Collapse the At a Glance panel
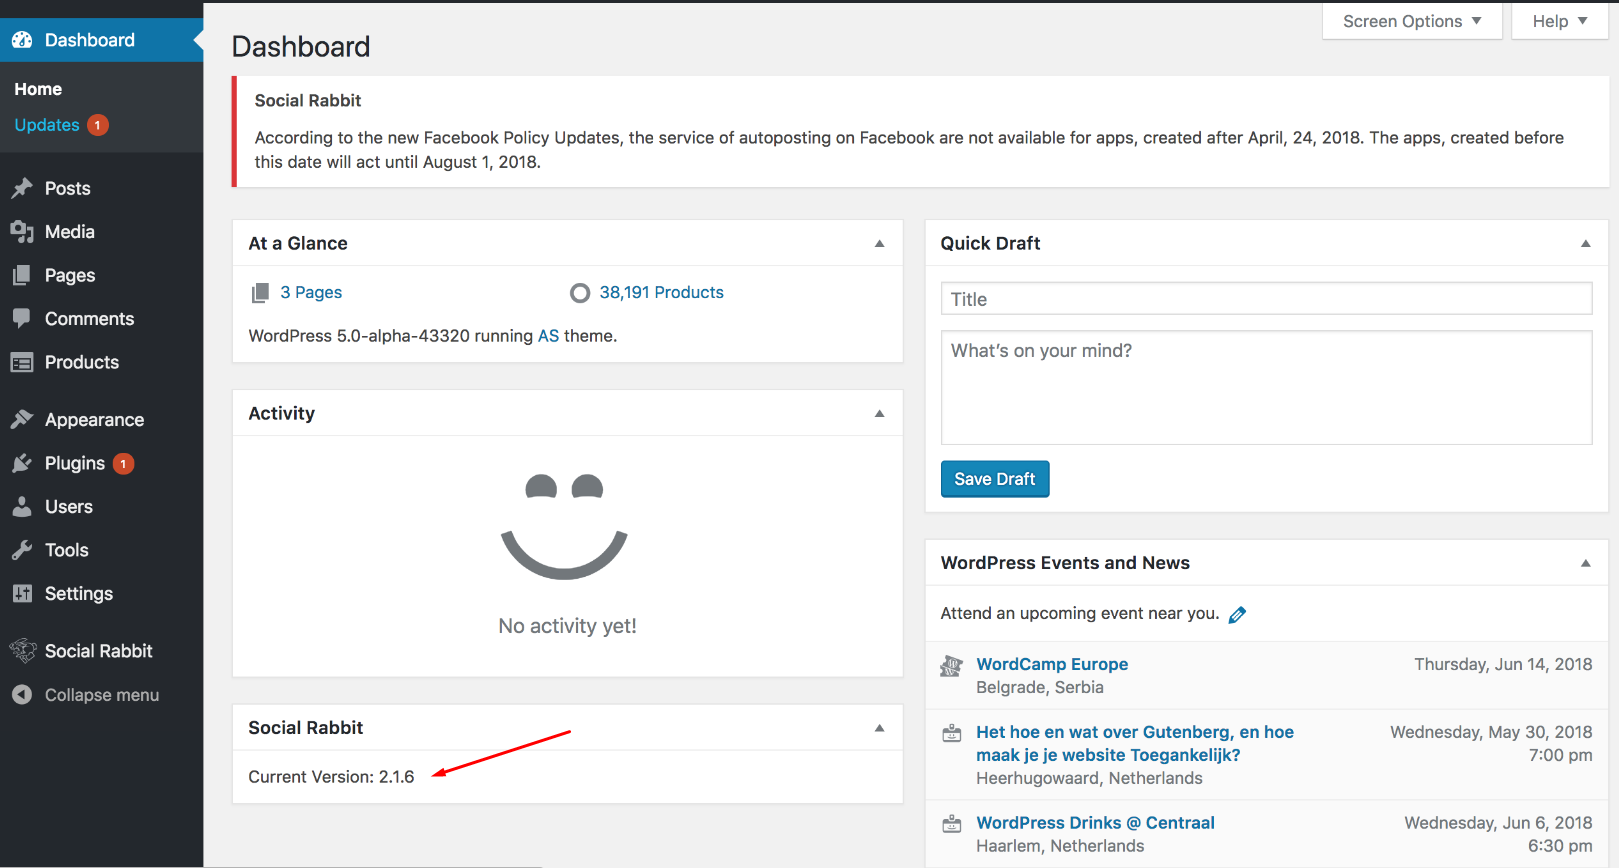Viewport: 1619px width, 868px height. point(880,243)
